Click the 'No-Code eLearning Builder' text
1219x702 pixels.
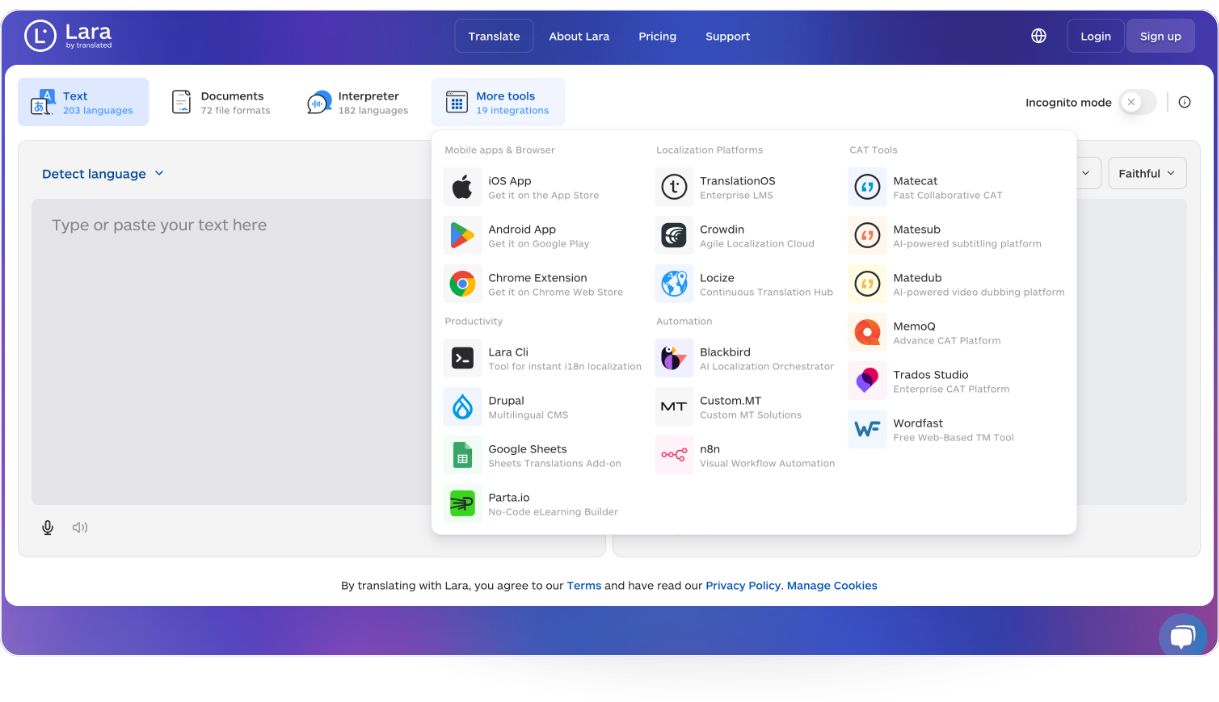pos(553,512)
